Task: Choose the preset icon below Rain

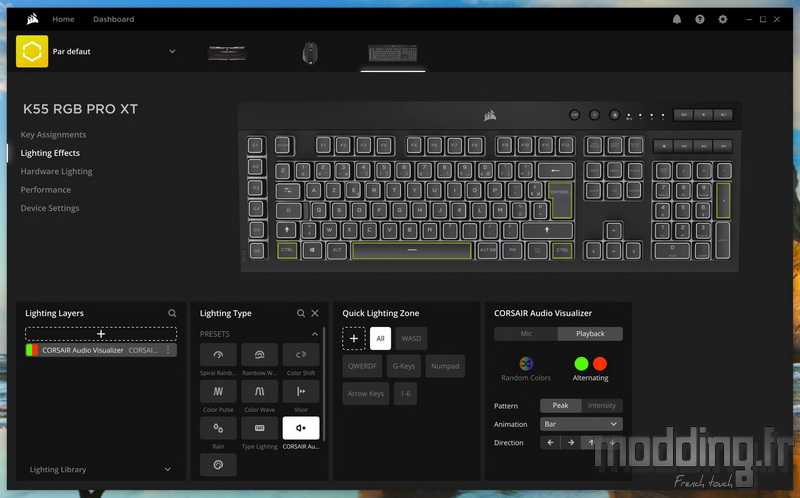Action: pyautogui.click(x=218, y=465)
